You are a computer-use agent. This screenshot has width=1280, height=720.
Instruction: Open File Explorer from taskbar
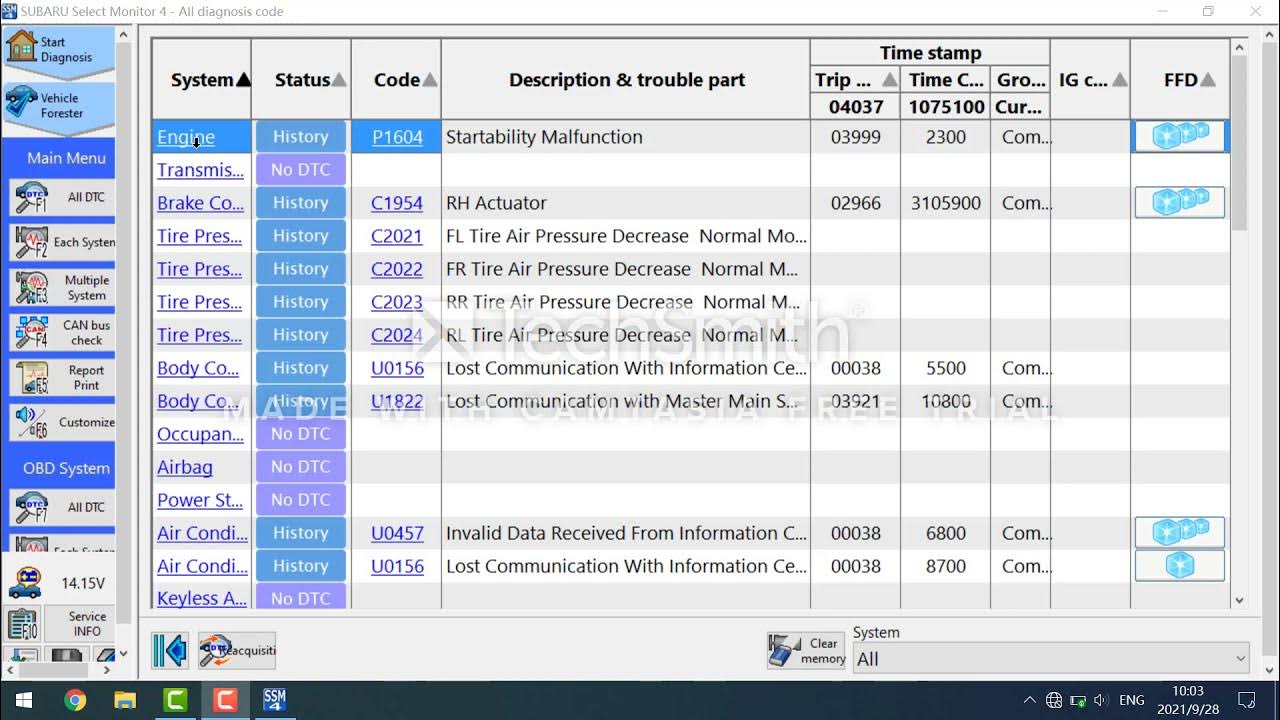pos(125,700)
